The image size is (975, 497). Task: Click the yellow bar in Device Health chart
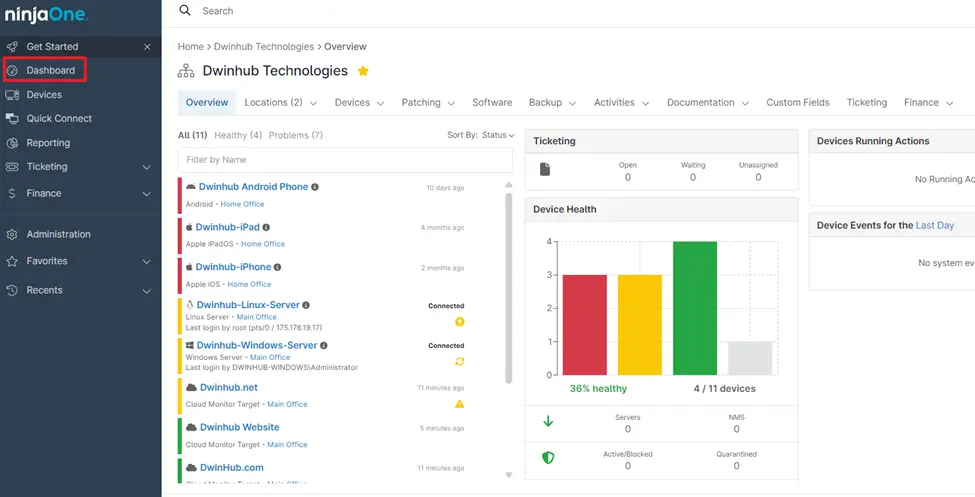[640, 325]
